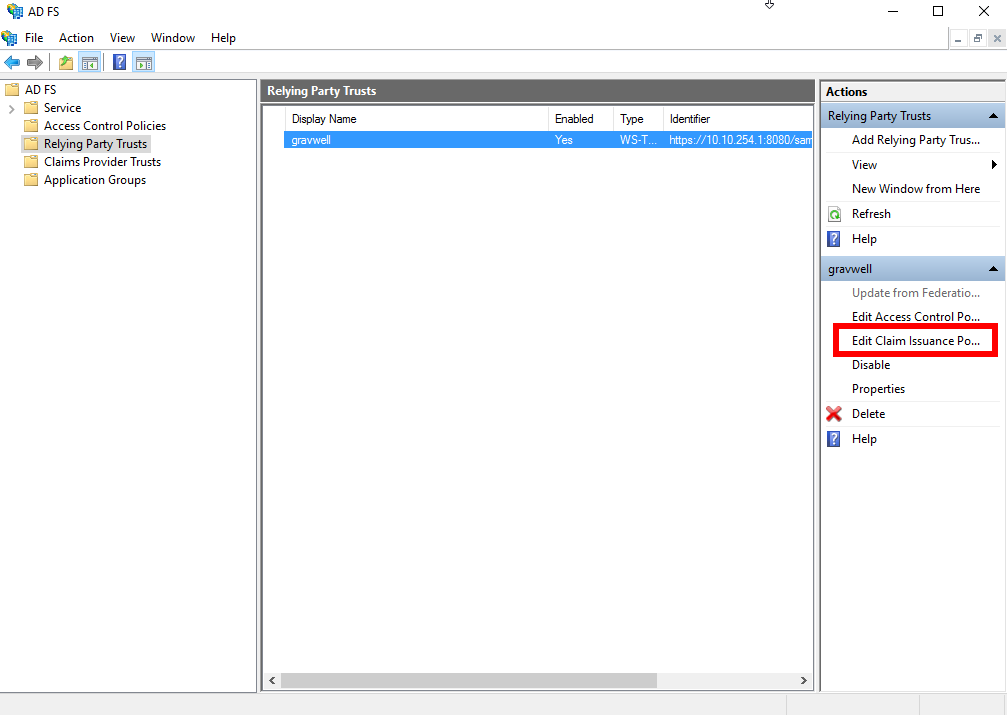Screen dimensions: 1007x715
Task: Click the green Refresh icon
Action: pos(834,214)
